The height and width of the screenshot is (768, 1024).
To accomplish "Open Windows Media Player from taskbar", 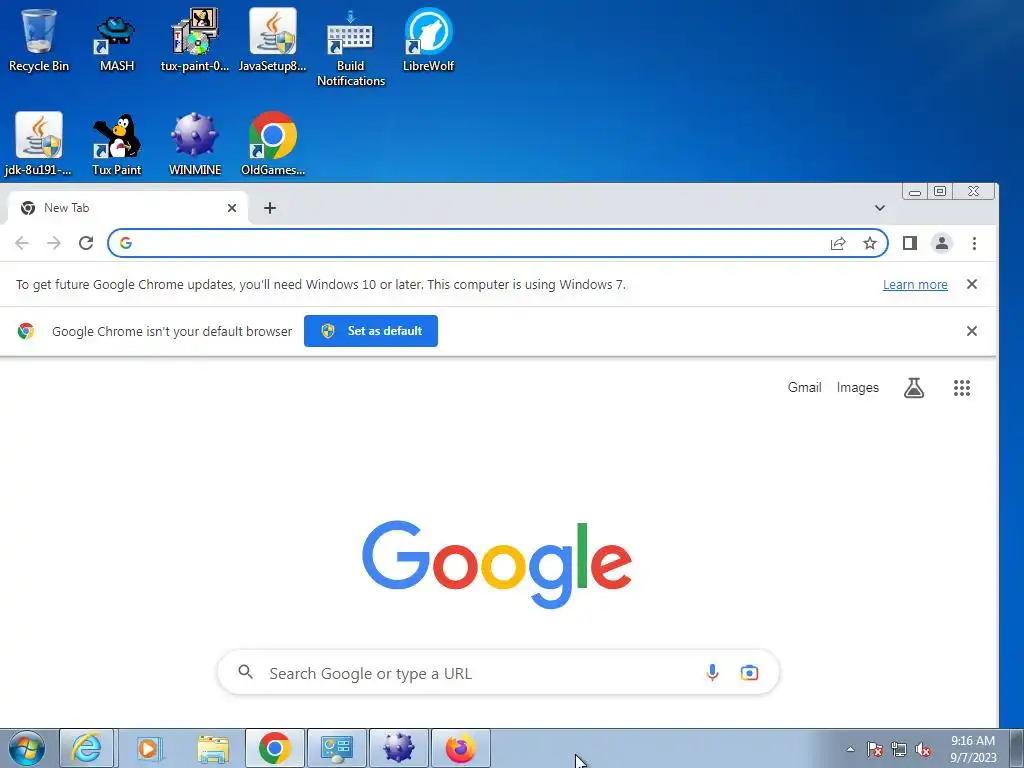I will pos(148,748).
